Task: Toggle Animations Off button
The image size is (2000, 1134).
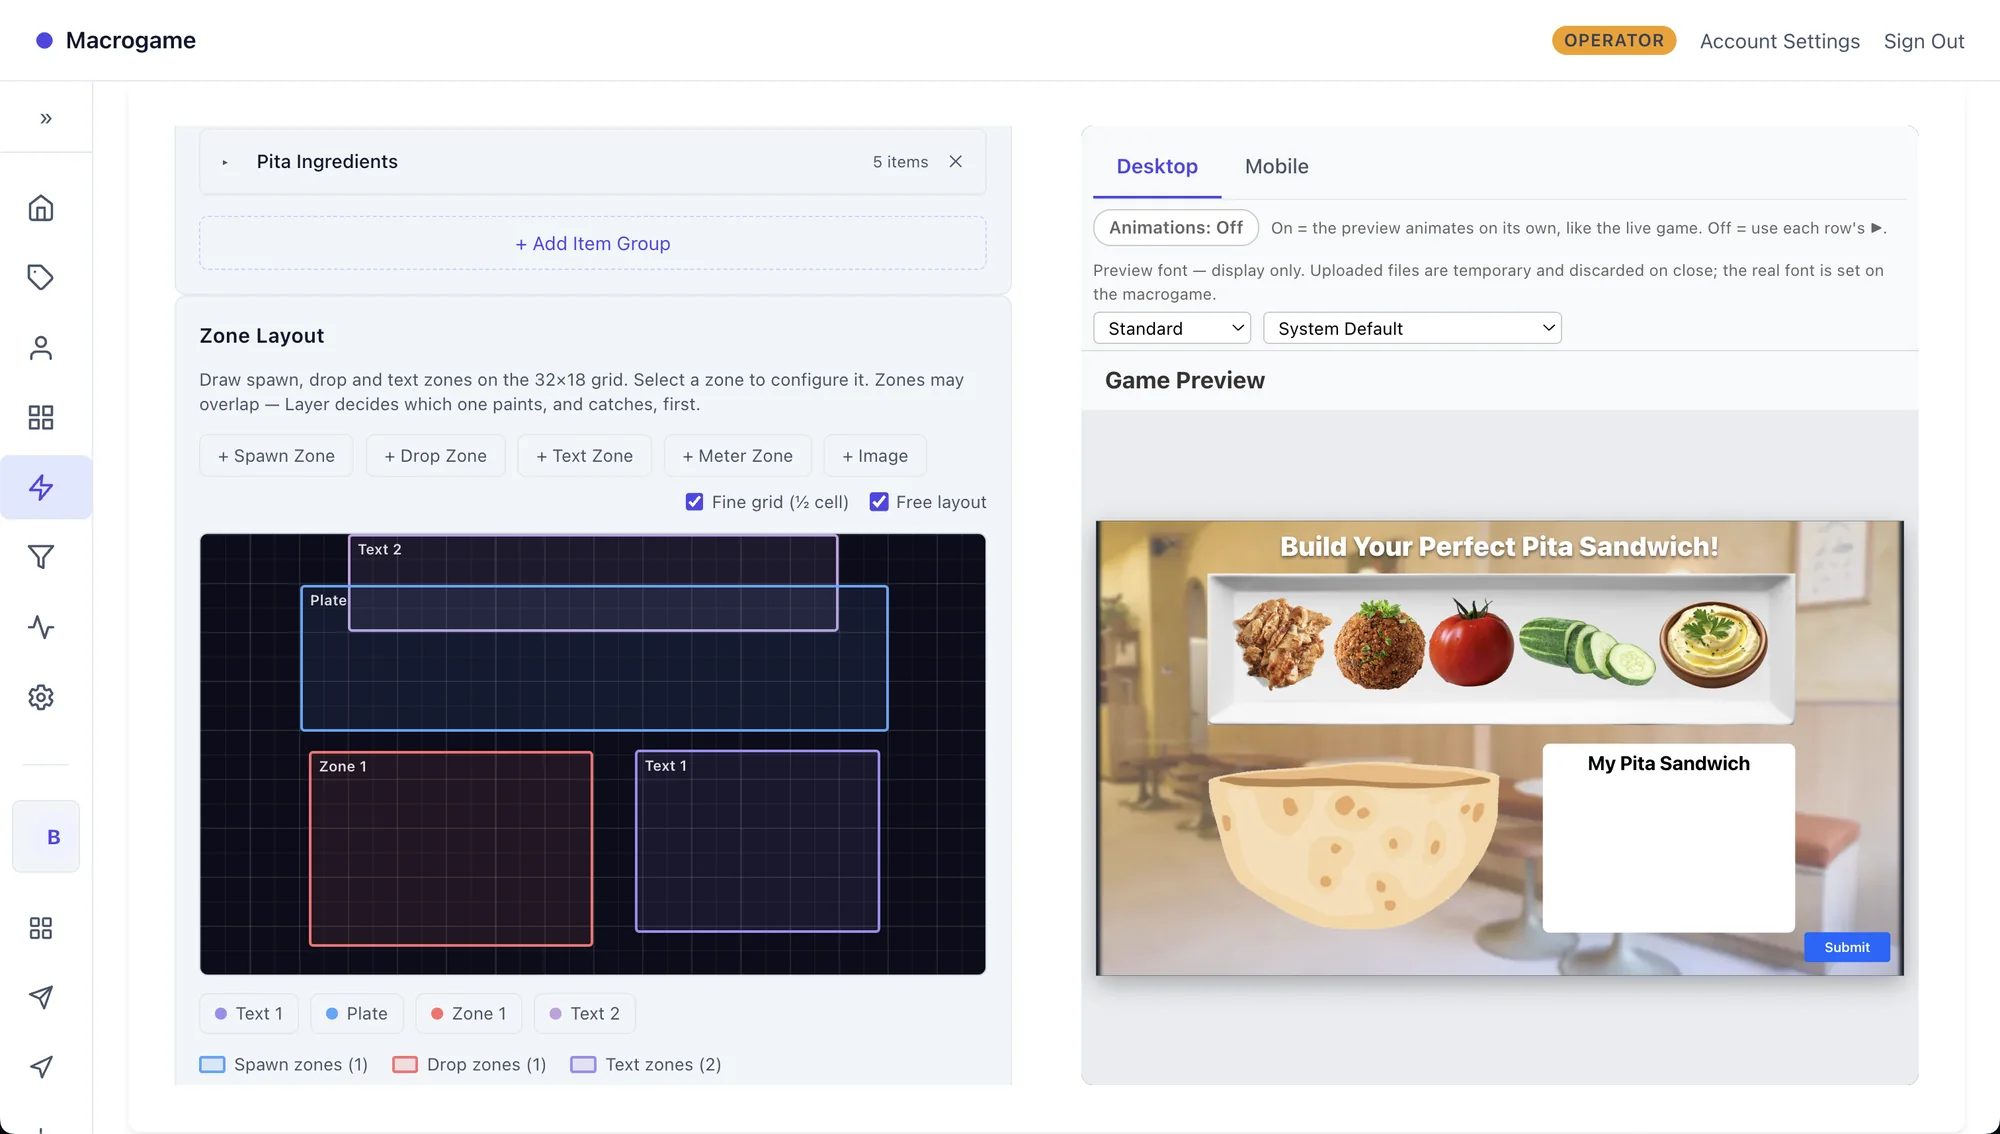Action: [1176, 228]
